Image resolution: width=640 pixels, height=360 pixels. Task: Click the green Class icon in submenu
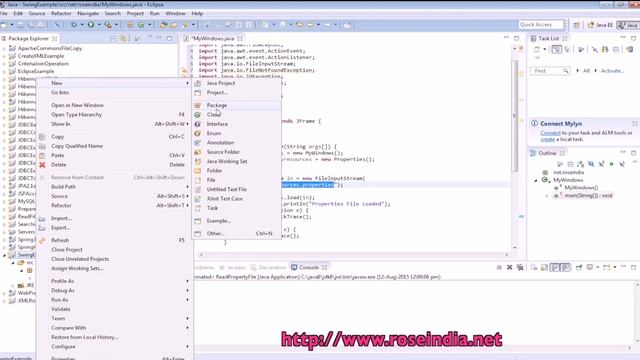coord(198,115)
